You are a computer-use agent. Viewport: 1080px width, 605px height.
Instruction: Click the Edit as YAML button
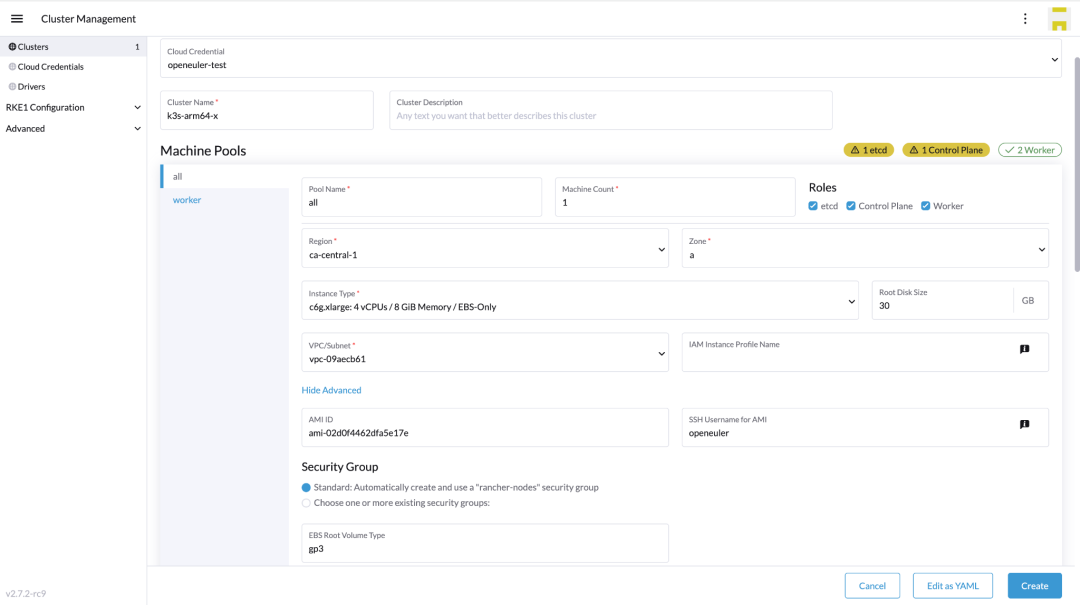[x=952, y=585]
